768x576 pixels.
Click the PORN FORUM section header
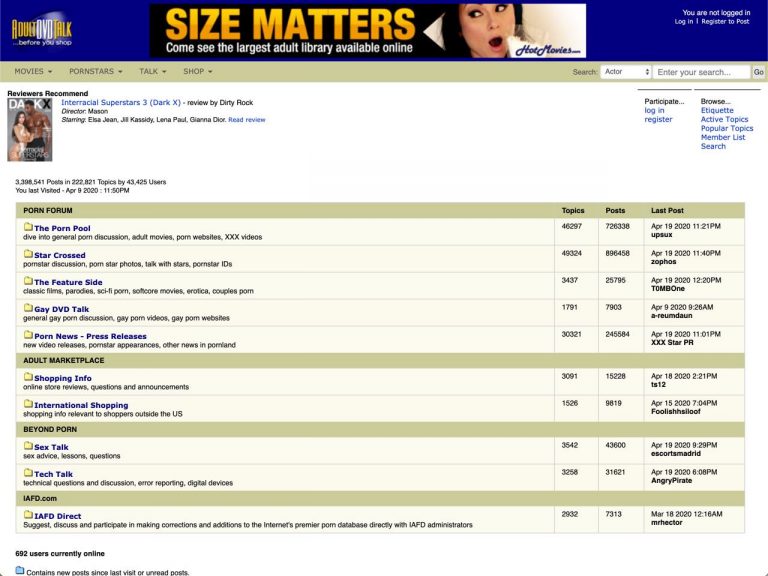(x=48, y=211)
